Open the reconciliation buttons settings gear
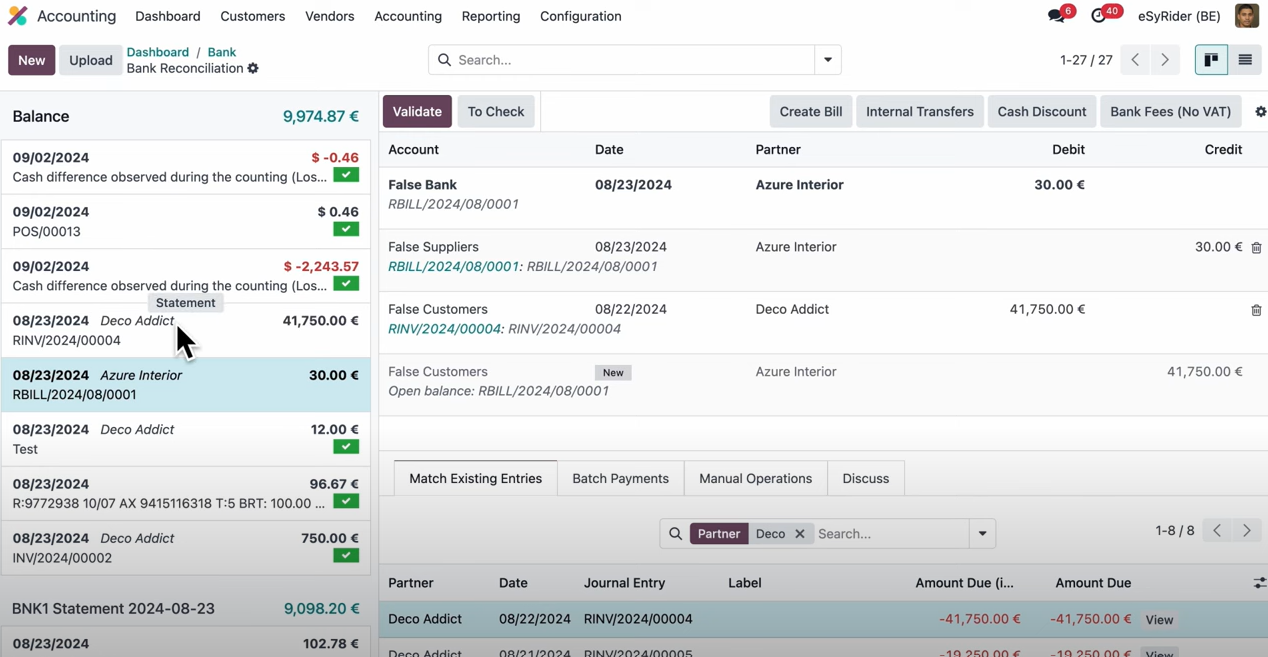Screen dimensions: 1268x657 1260,111
